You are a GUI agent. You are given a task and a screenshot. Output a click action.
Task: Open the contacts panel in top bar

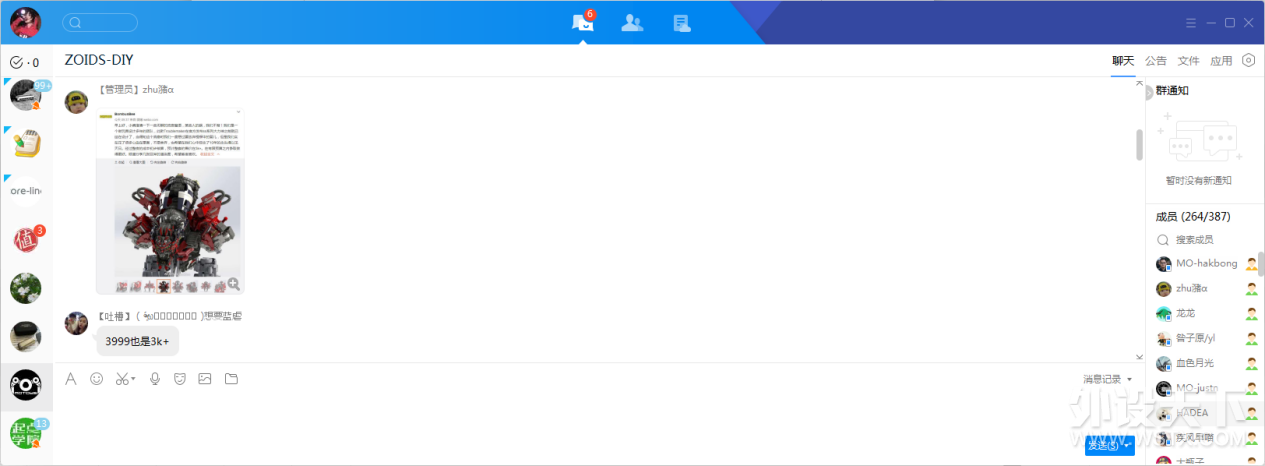coord(632,23)
